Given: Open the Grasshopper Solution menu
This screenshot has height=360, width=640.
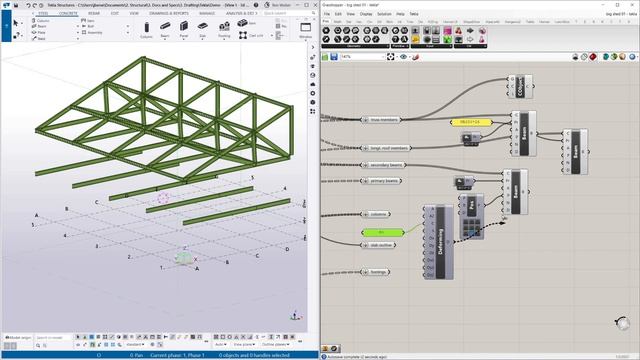Looking at the screenshot, I should pyautogui.click(x=384, y=14).
